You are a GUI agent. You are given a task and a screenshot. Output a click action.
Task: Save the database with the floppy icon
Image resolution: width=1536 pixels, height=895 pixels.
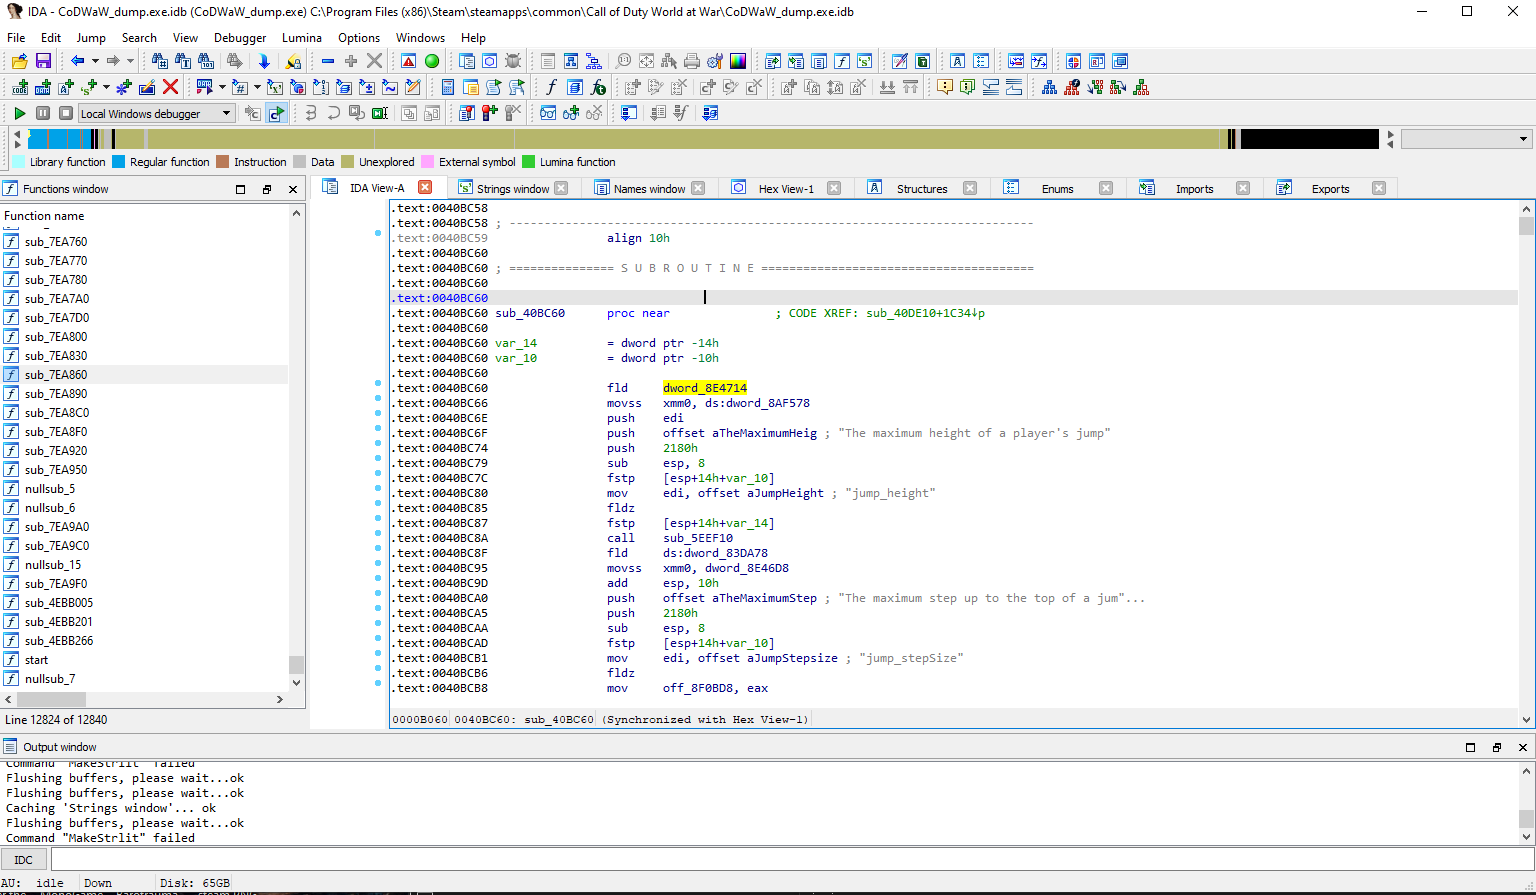point(43,62)
